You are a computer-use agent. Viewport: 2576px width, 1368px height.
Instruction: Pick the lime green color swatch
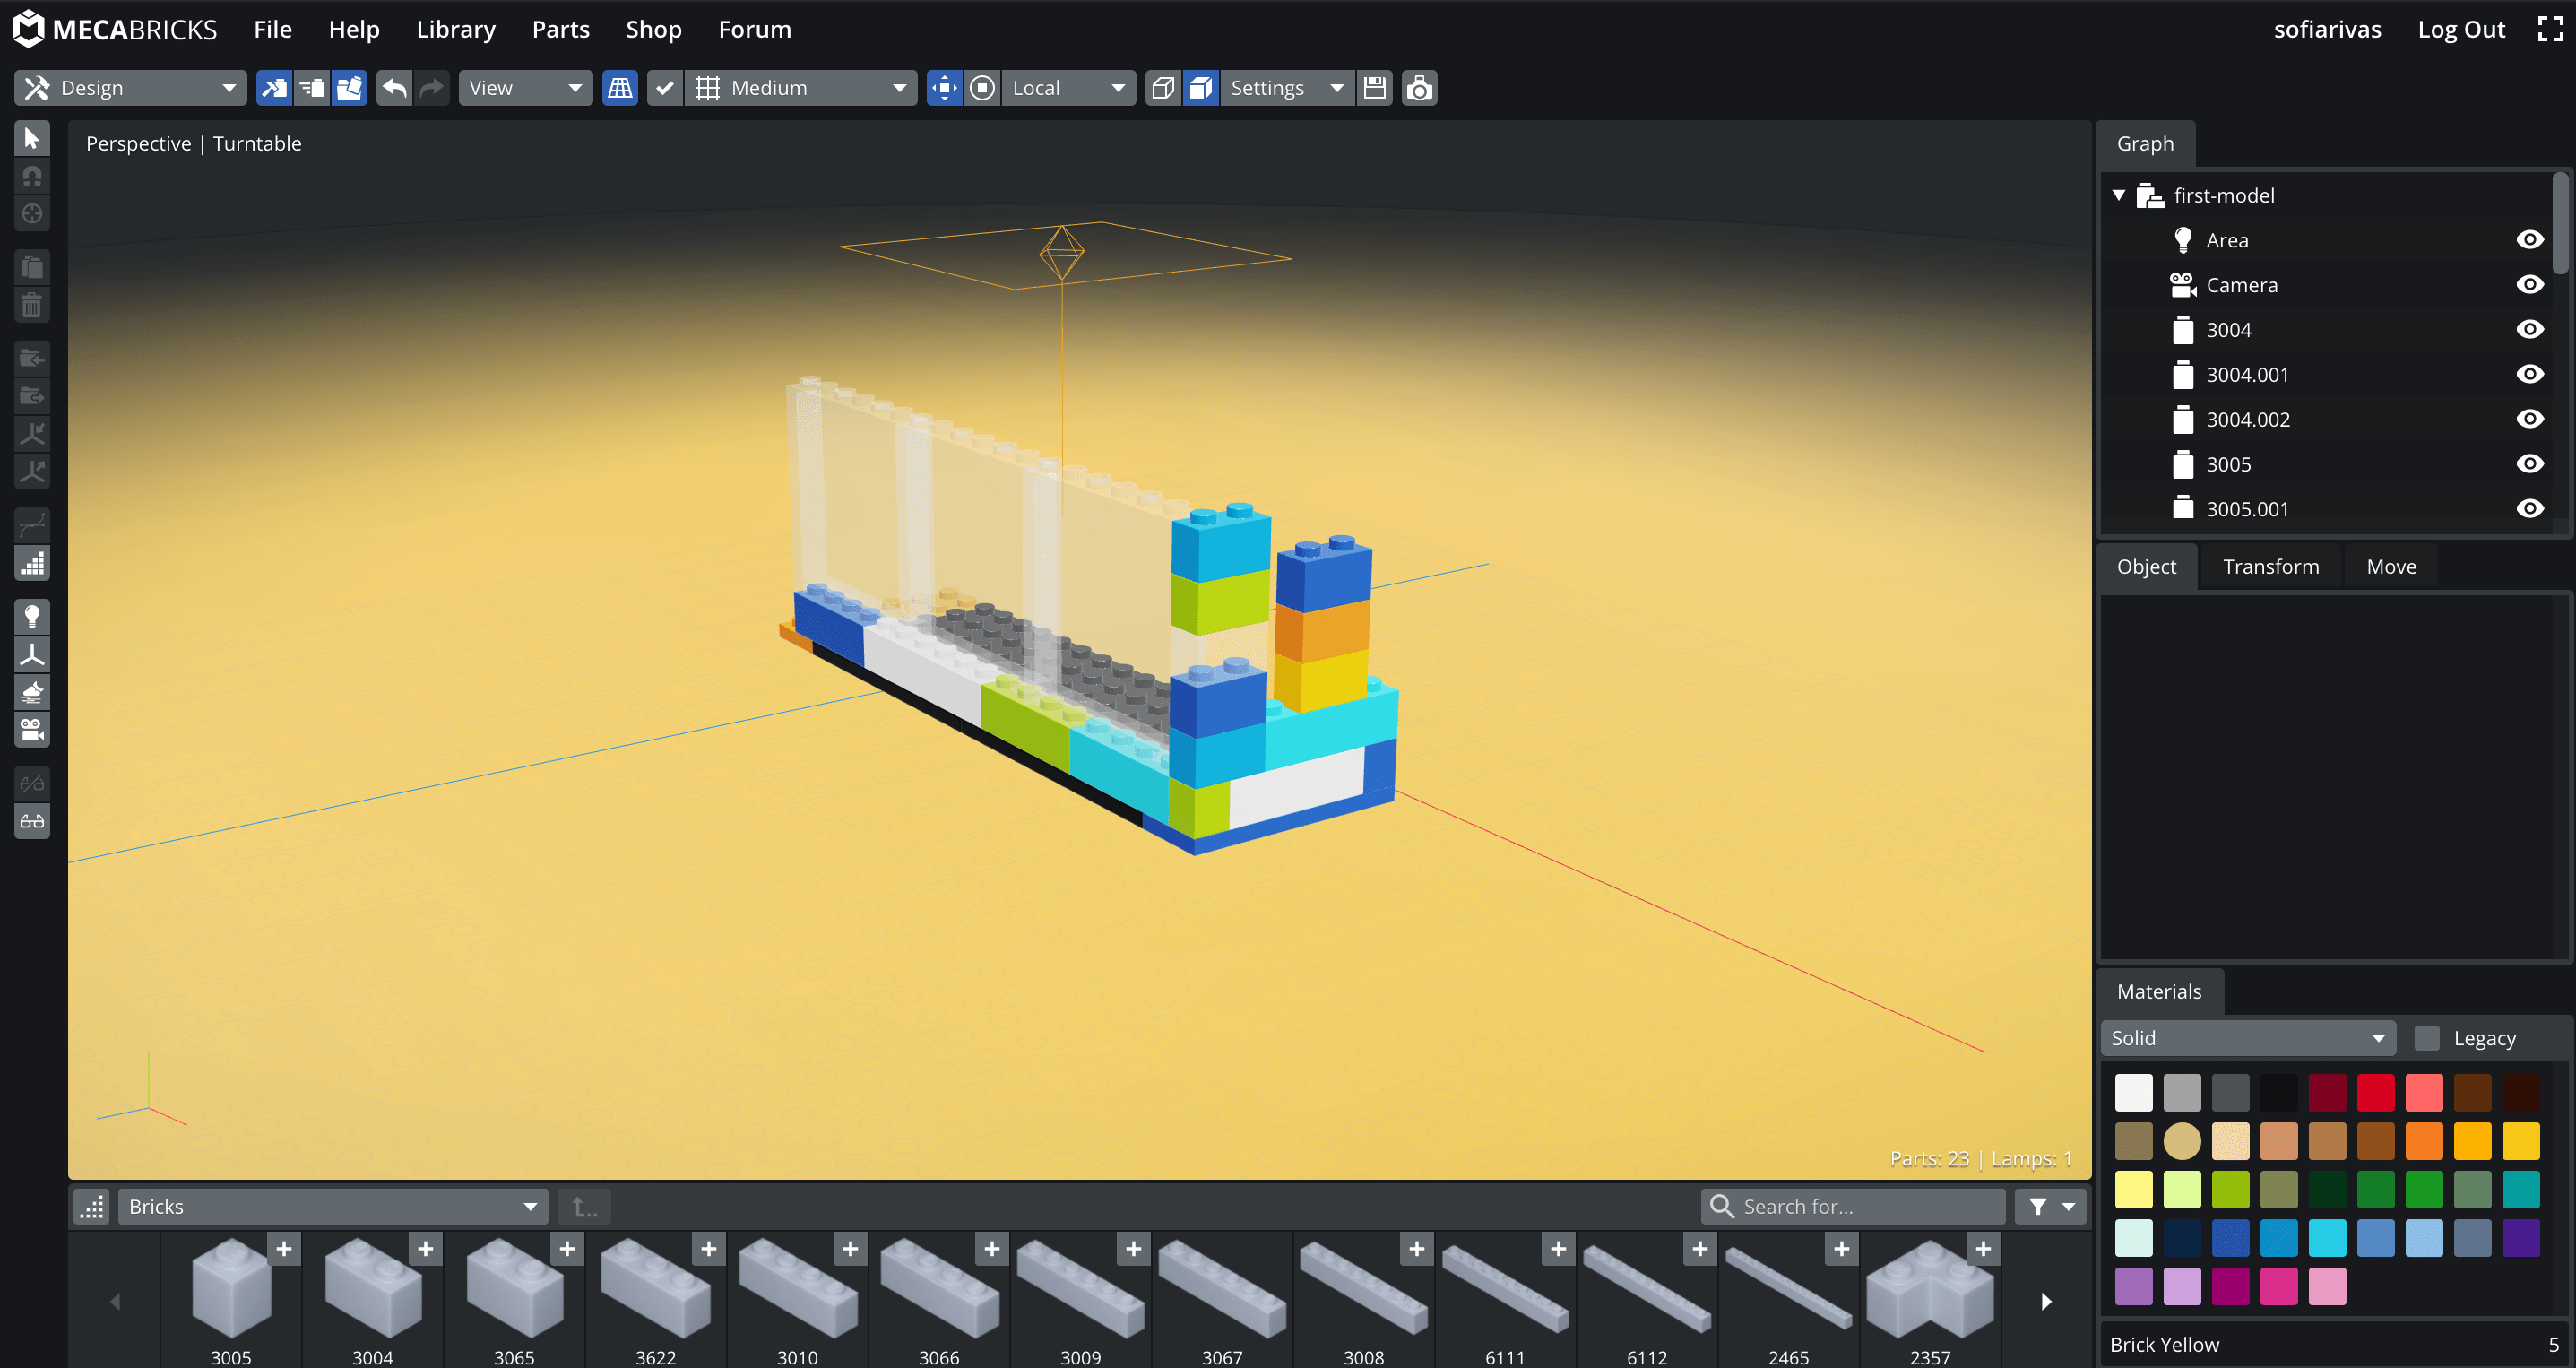tap(2230, 1189)
